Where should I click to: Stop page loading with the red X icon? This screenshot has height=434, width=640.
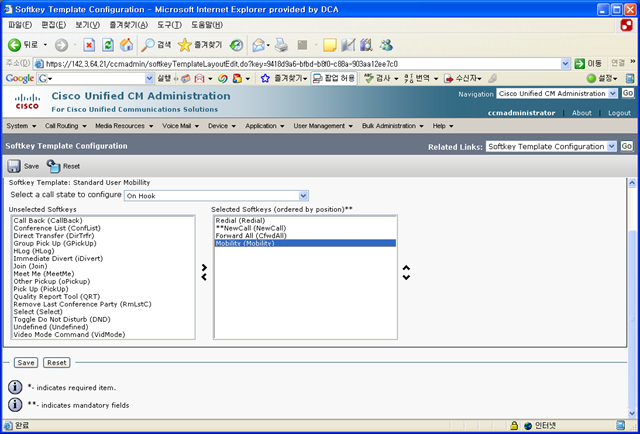coord(89,45)
